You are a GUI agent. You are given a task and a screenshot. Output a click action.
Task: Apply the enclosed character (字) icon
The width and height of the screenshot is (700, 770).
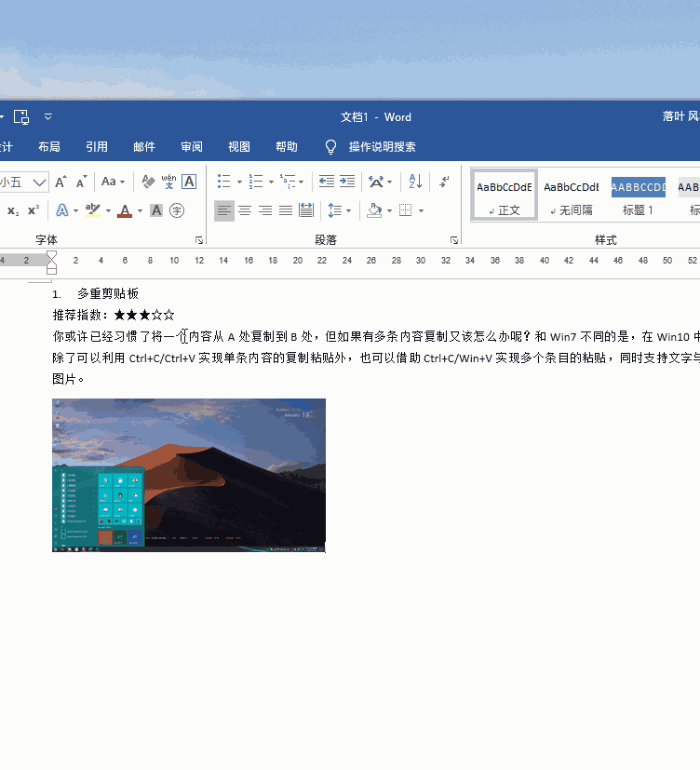pyautogui.click(x=177, y=211)
